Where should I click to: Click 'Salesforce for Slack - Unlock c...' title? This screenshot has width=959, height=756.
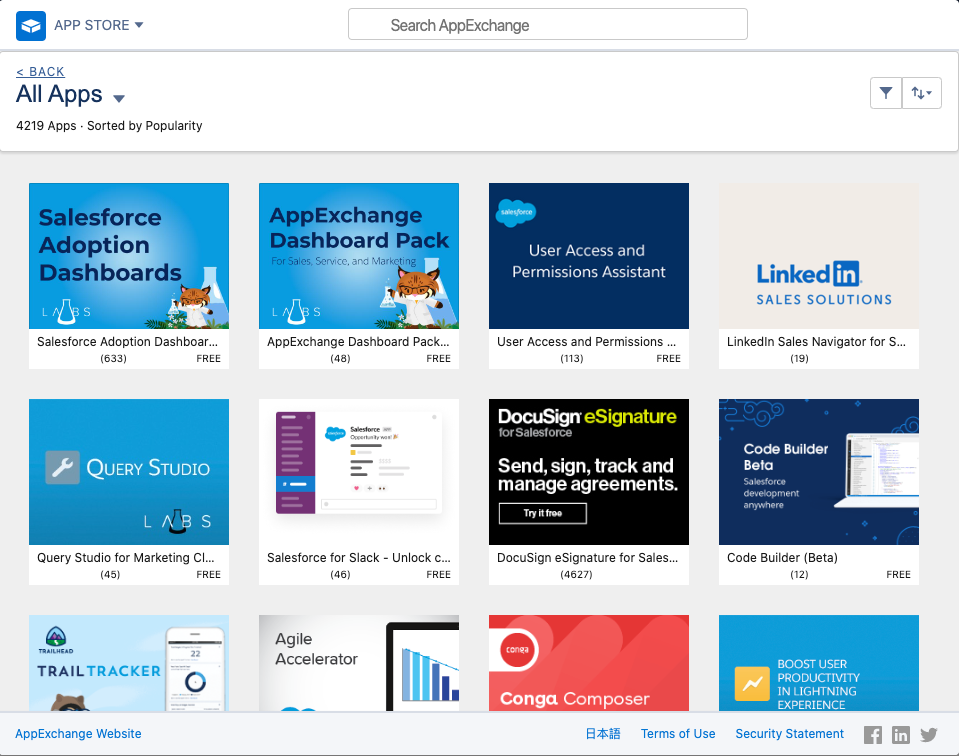358,558
